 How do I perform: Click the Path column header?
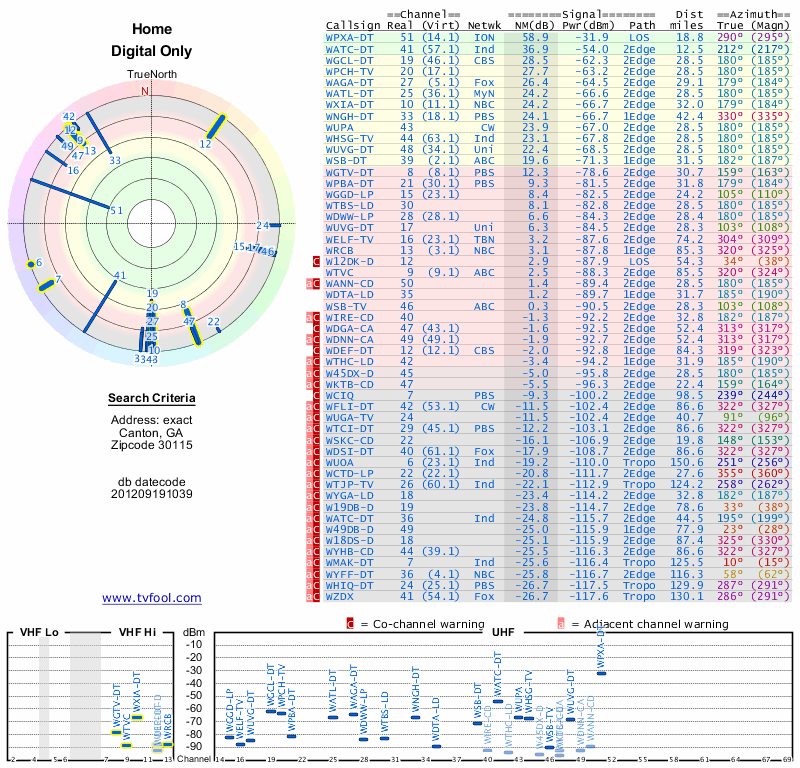[x=642, y=26]
